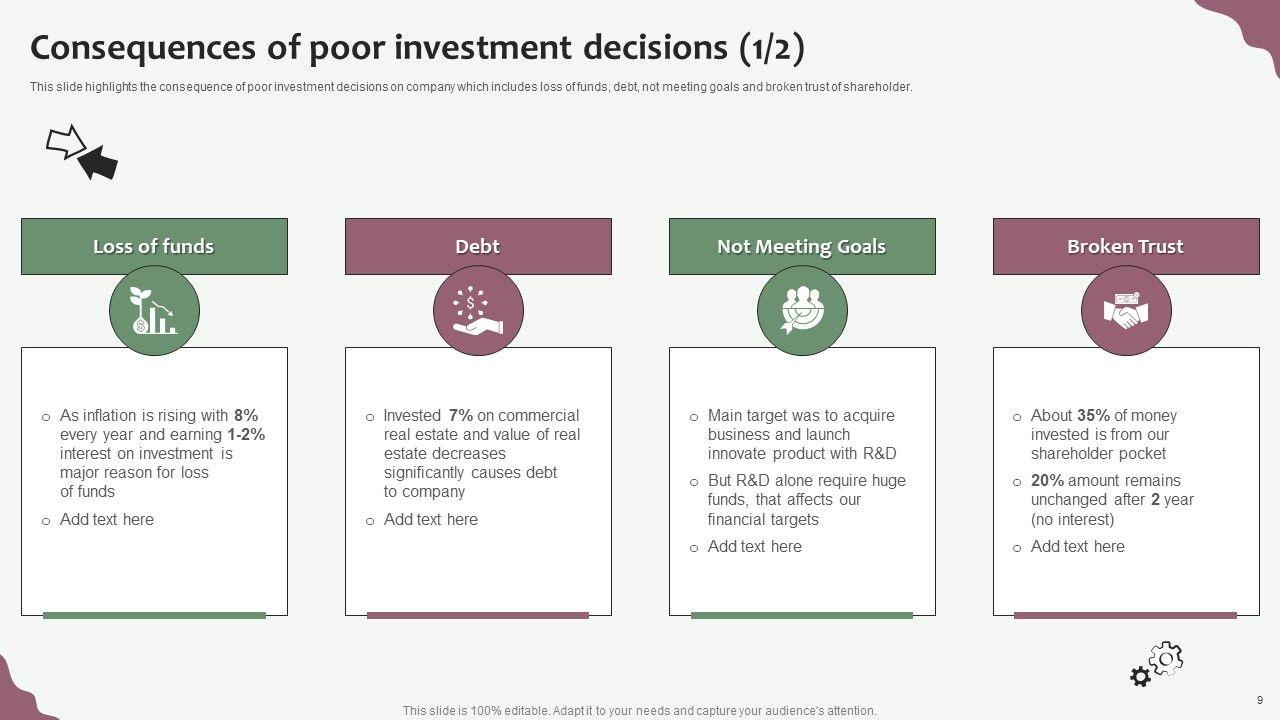Click 'Add text here' in the Debt card
This screenshot has height=720, width=1280.
coord(431,519)
